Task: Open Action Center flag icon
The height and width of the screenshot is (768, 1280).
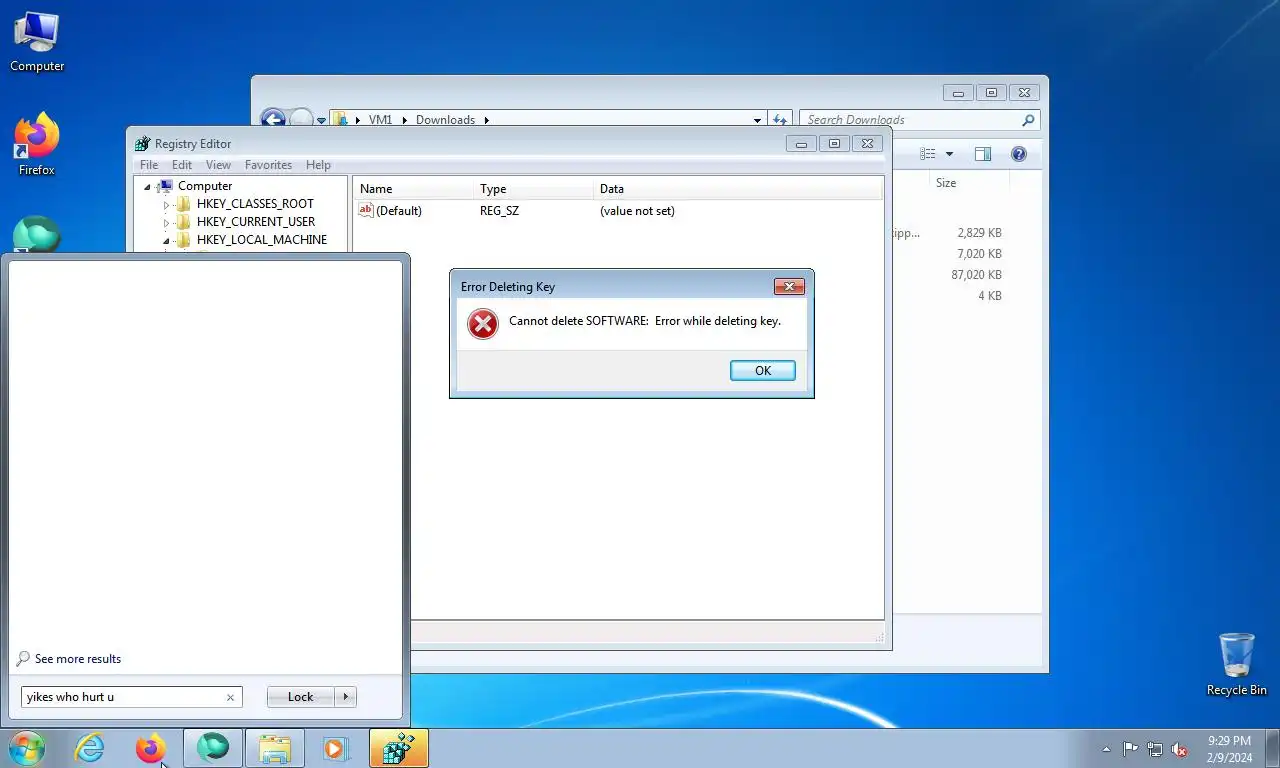Action: [x=1130, y=749]
